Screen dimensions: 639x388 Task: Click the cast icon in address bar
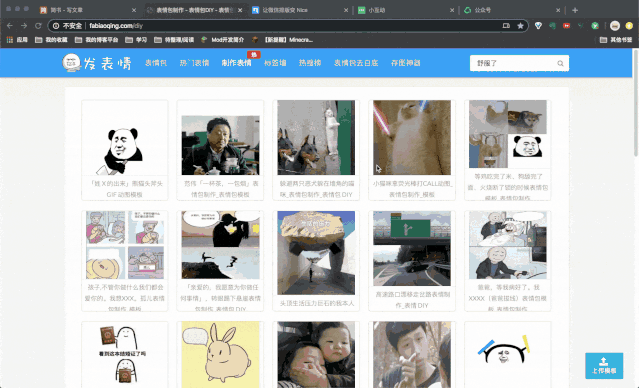506,26
